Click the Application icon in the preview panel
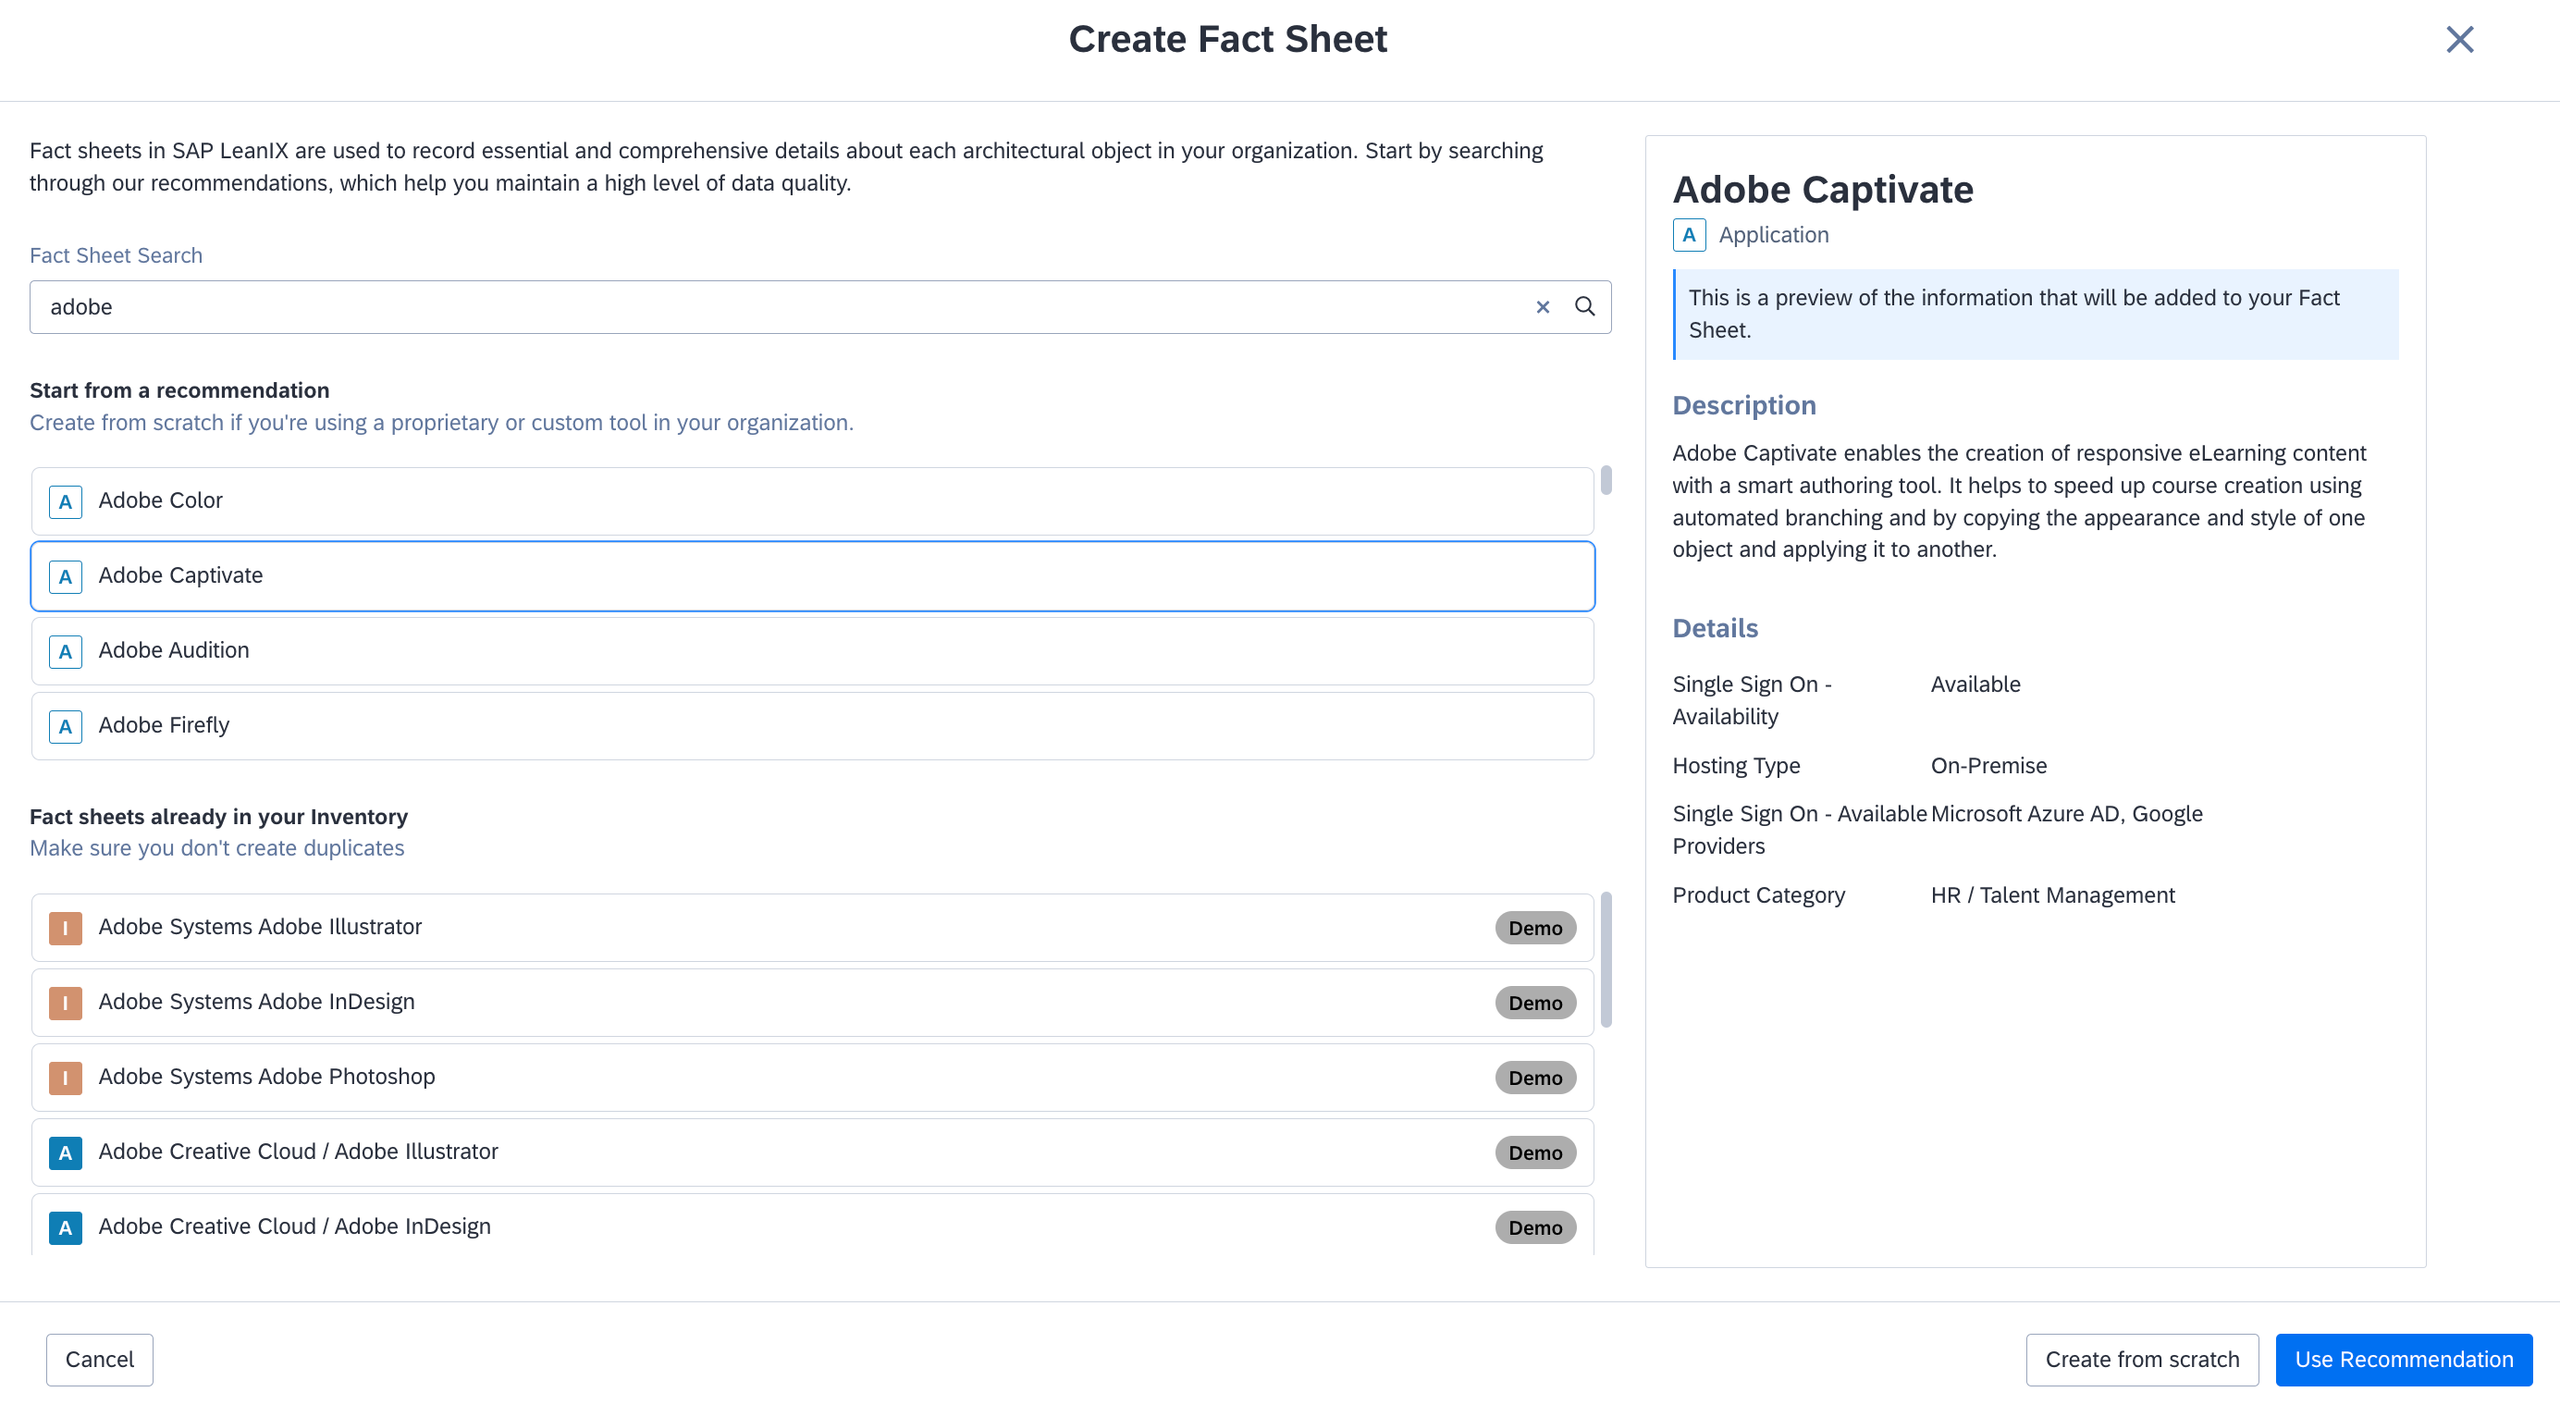This screenshot has width=2560, height=1418. [x=1689, y=235]
